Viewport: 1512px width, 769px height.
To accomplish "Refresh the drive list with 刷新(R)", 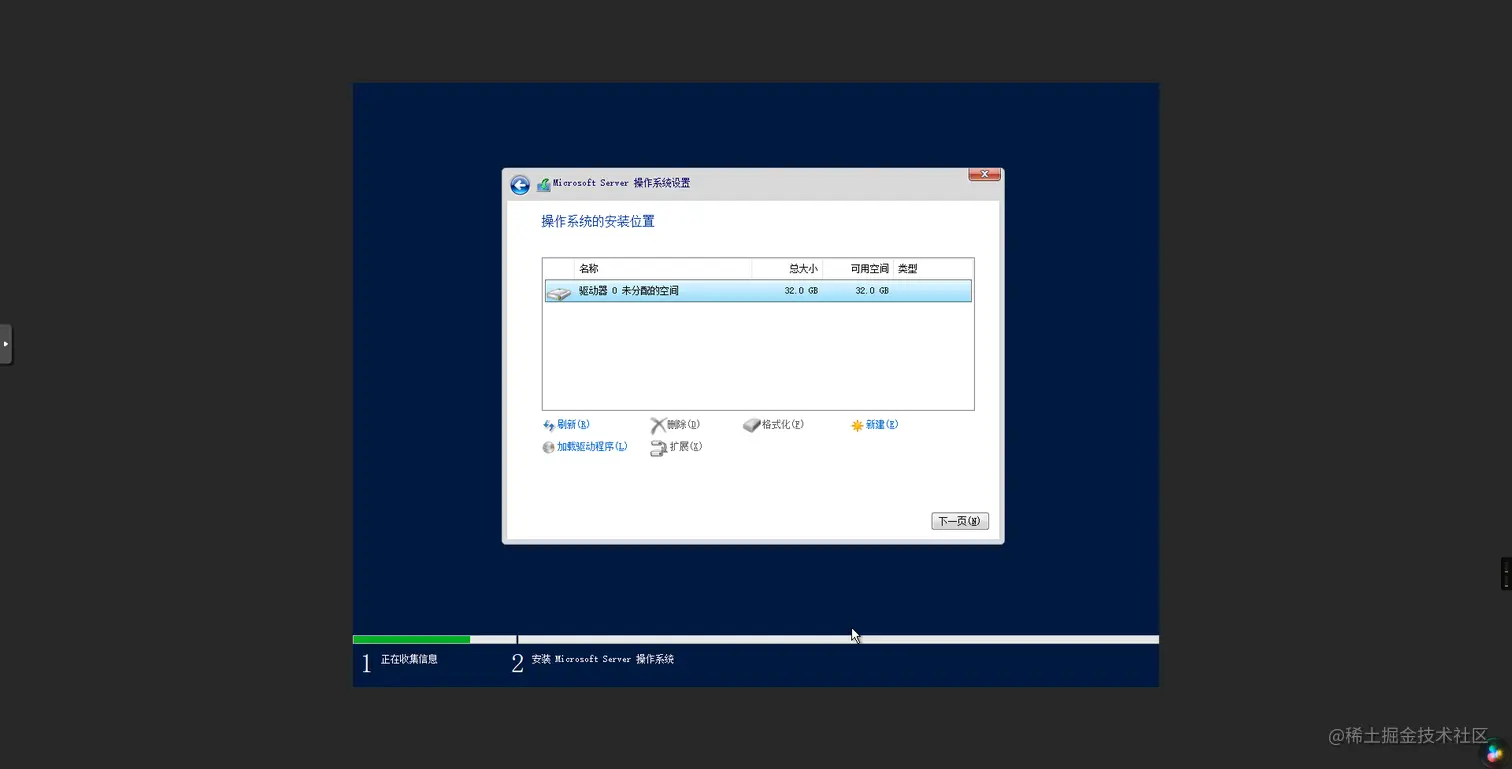I will (x=566, y=425).
